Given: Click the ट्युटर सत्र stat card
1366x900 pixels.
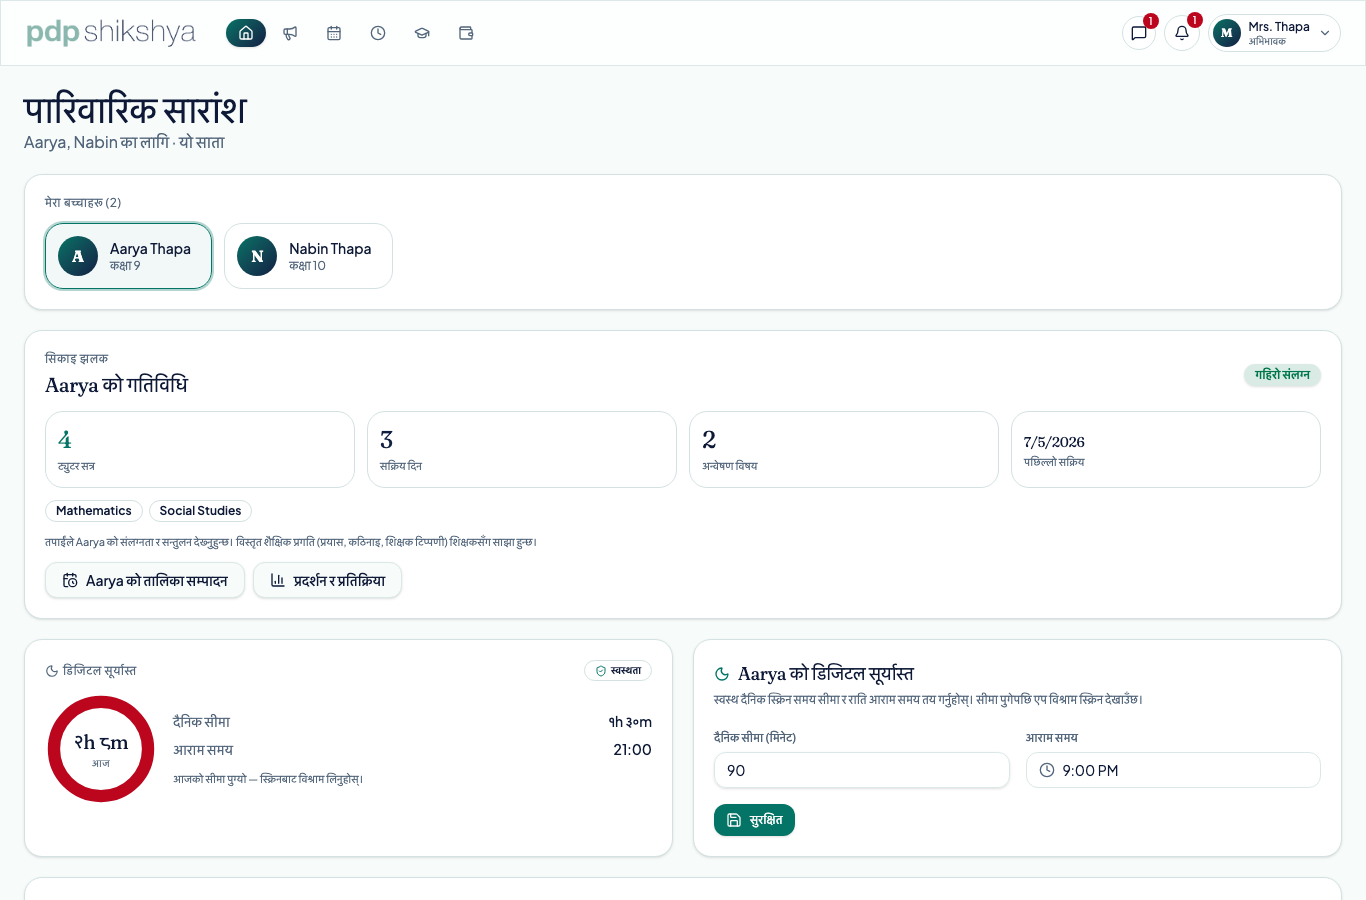Looking at the screenshot, I should click(x=200, y=450).
